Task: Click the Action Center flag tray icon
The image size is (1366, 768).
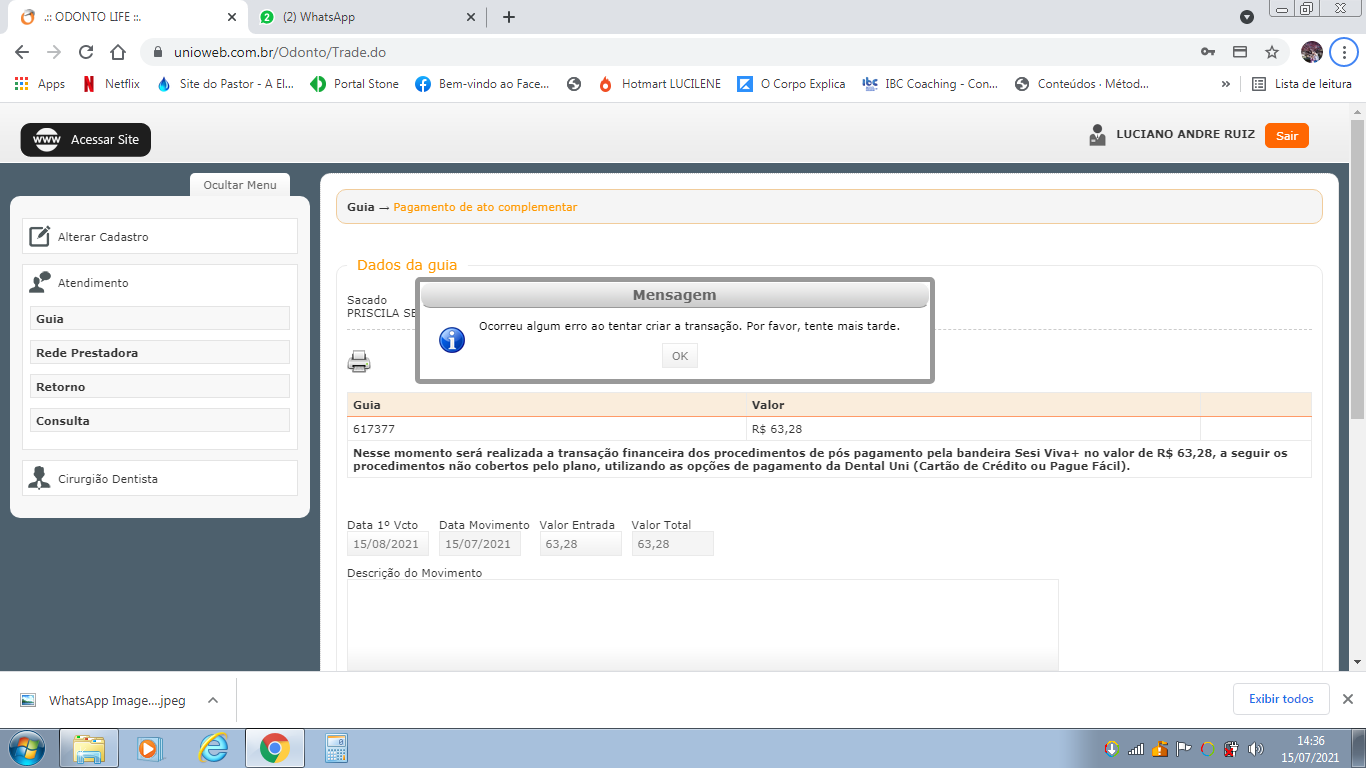Action: [x=1183, y=749]
